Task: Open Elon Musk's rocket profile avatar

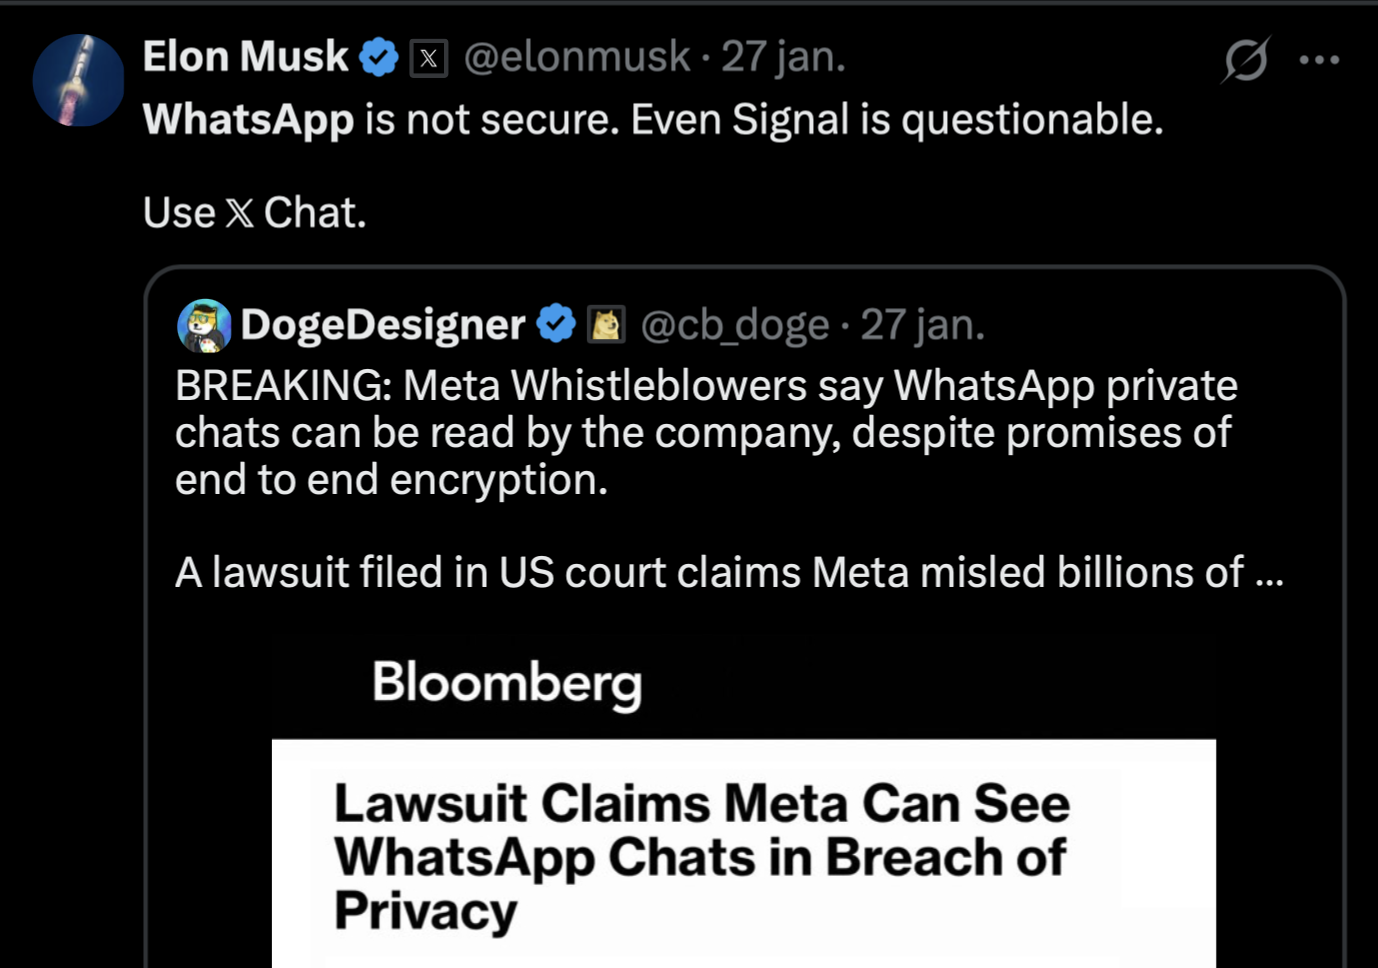Action: 78,80
